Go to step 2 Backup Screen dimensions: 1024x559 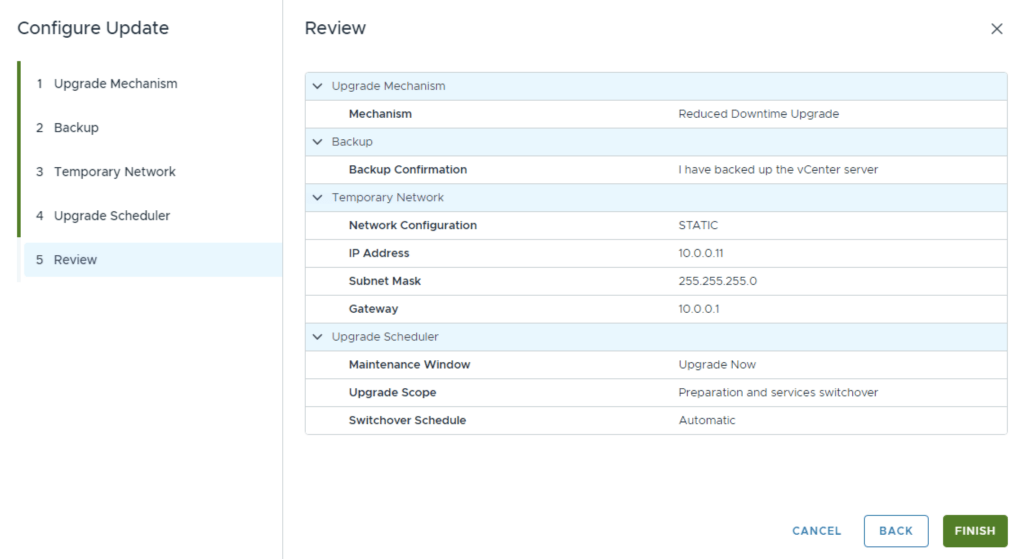[76, 128]
